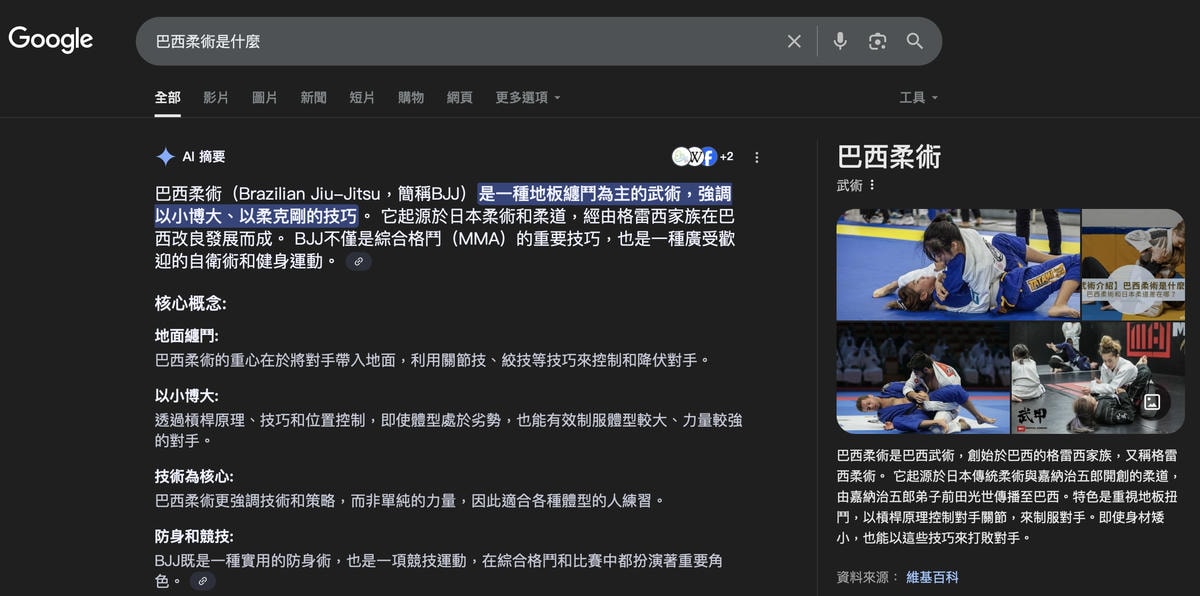Switch to the 影片 tab
This screenshot has height=596, width=1200.
point(216,98)
